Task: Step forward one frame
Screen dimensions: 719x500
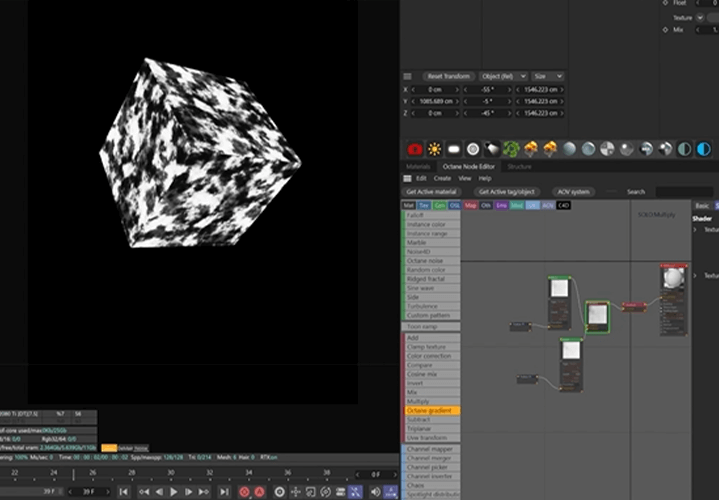Action: click(x=188, y=492)
